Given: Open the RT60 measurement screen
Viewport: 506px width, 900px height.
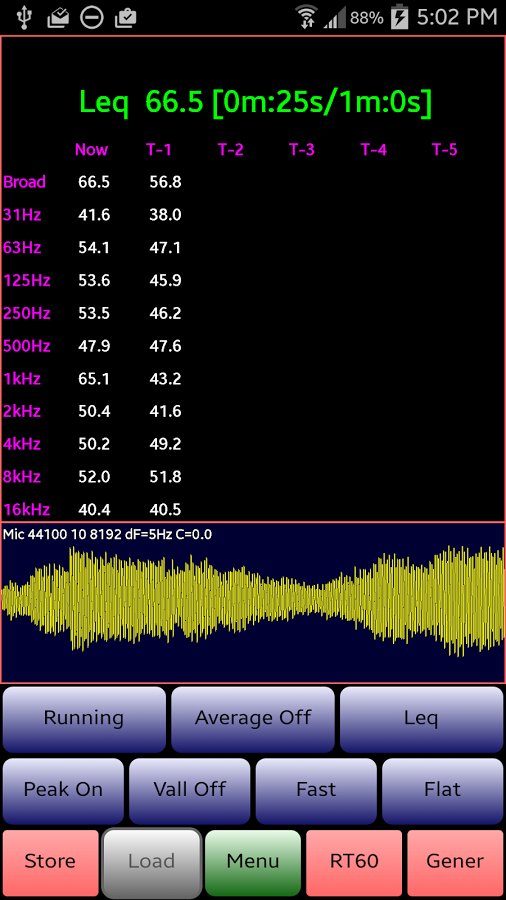Looking at the screenshot, I should point(354,863).
